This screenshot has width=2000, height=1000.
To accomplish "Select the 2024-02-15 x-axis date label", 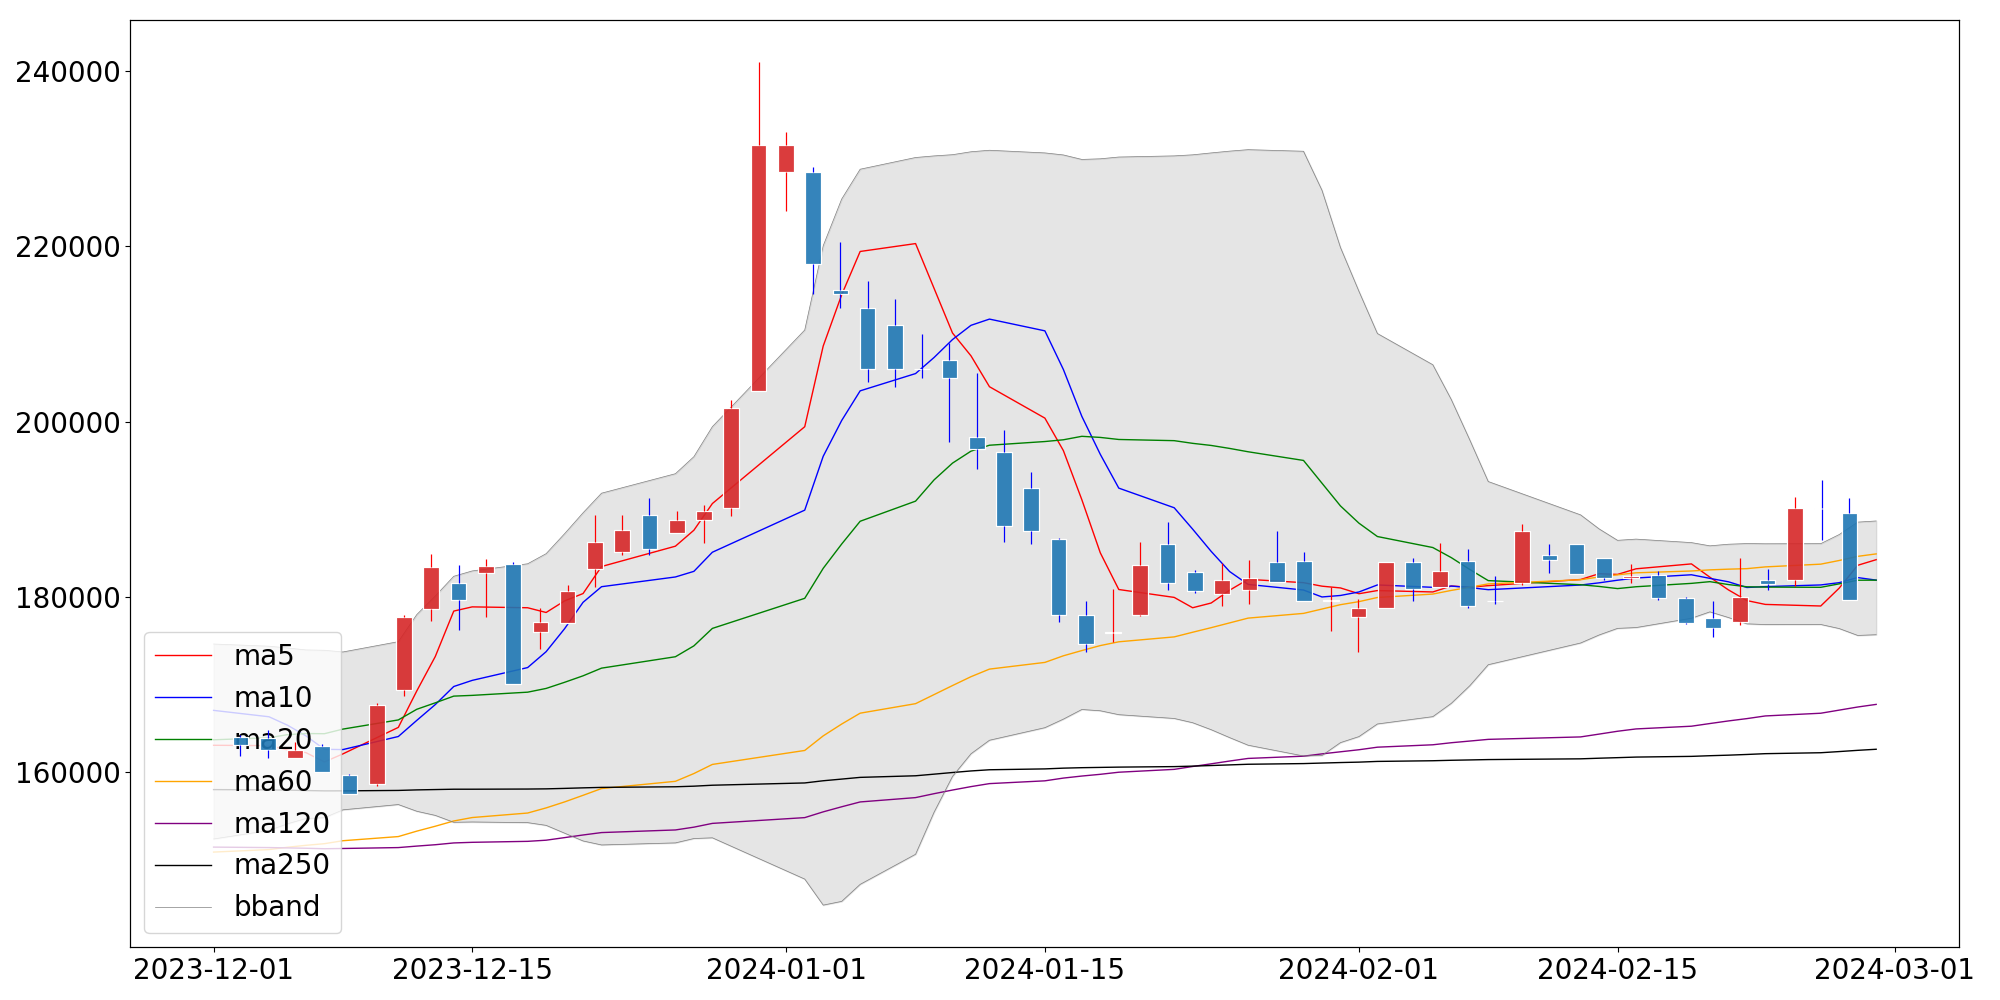I will point(1618,969).
